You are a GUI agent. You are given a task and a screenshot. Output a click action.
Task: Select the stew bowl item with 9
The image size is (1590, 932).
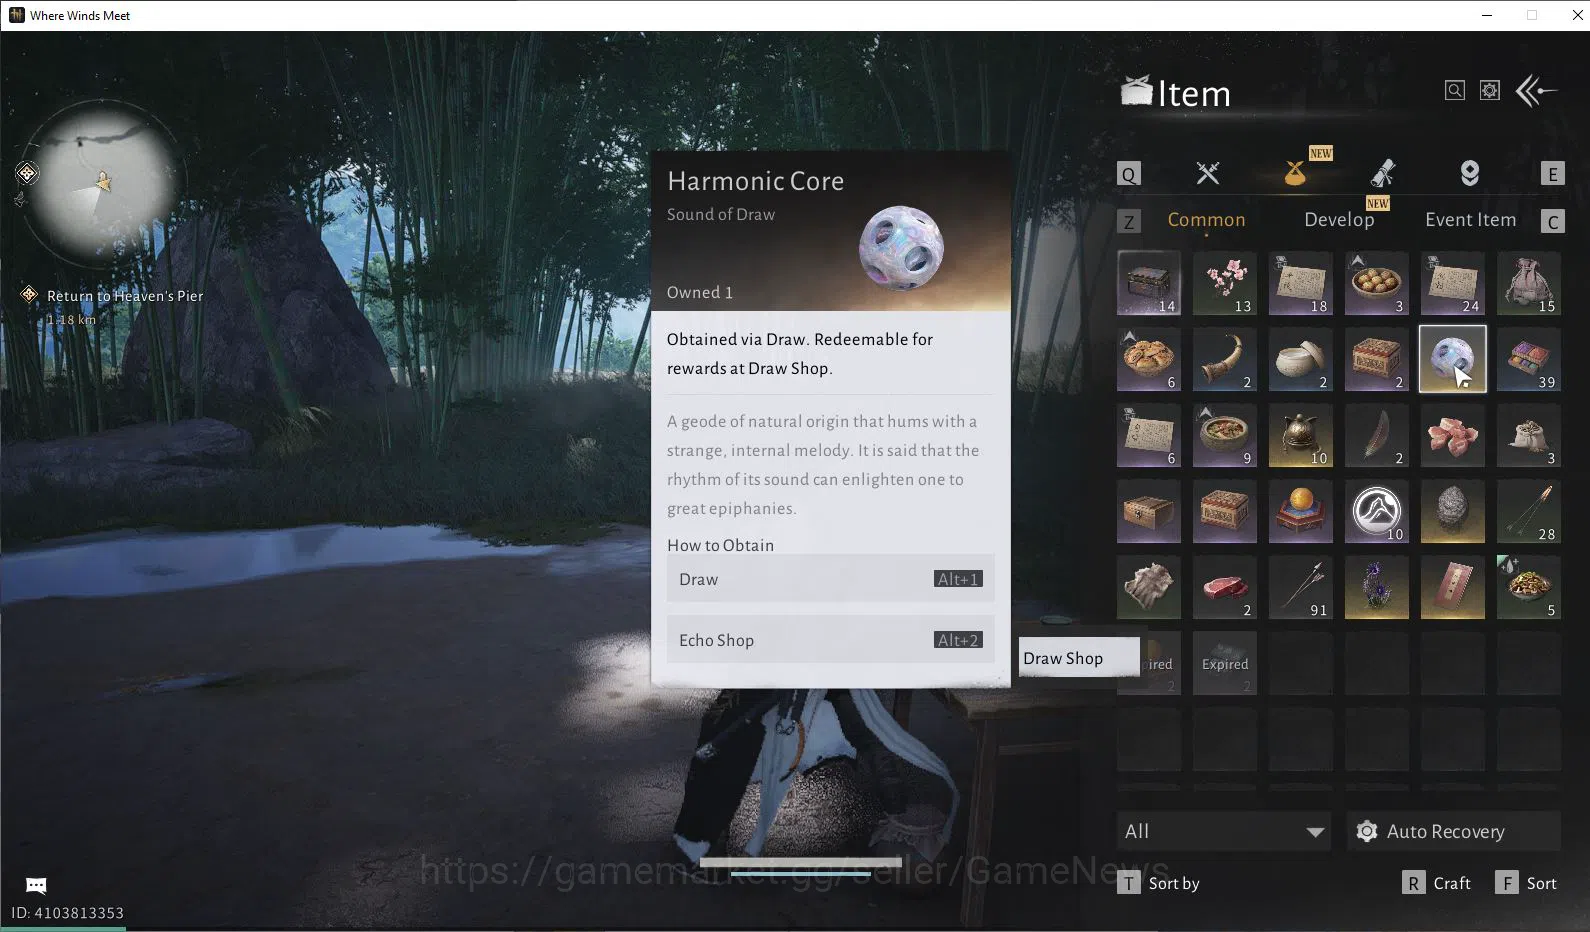1225,435
